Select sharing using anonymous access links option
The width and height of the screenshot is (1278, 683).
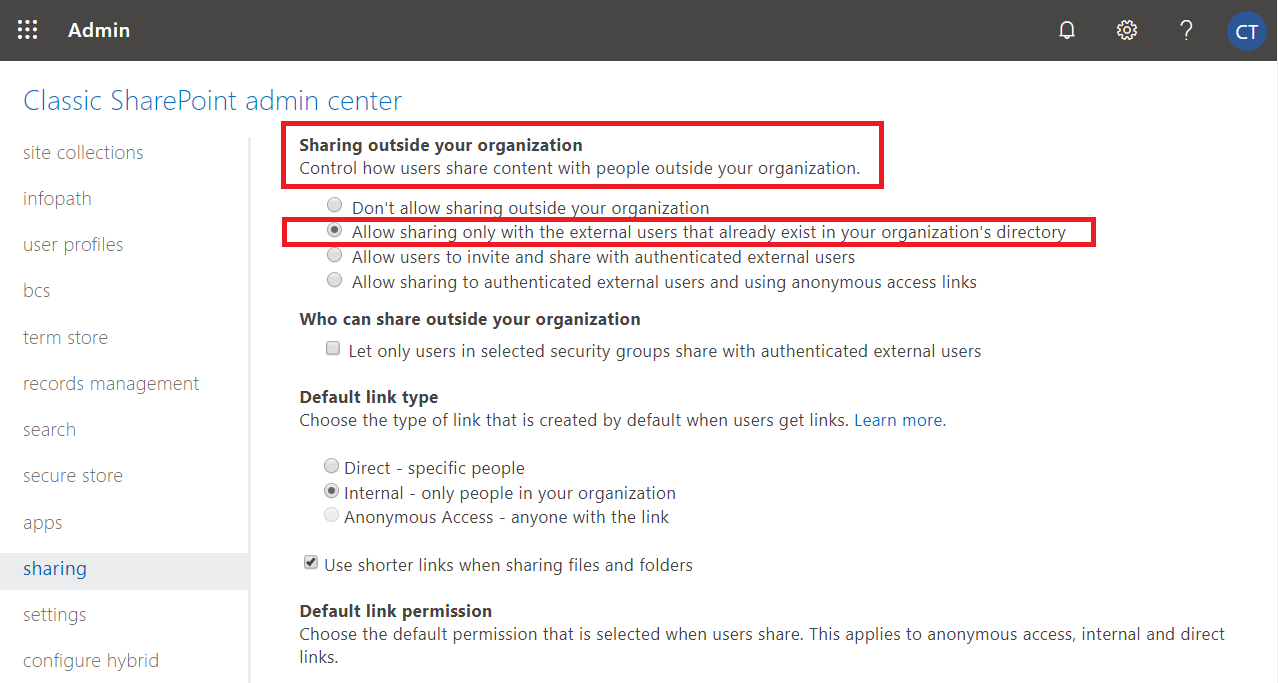(x=334, y=281)
